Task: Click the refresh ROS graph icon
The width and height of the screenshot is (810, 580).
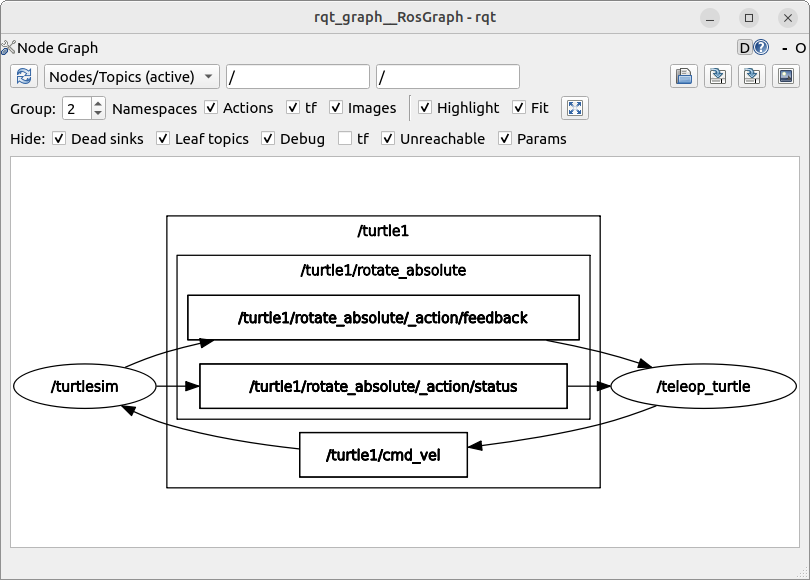Action: pyautogui.click(x=25, y=77)
